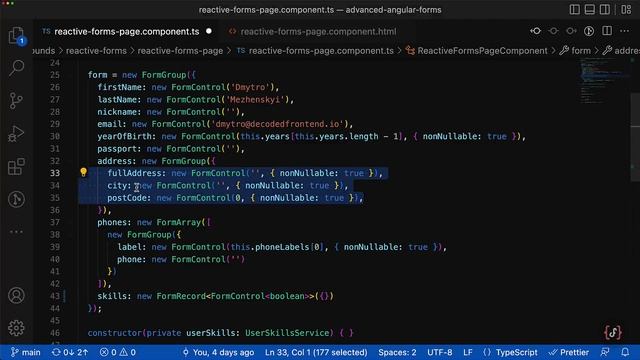This screenshot has height=360, width=640.
Task: Open the Manage gear icon
Action: pyautogui.click(x=16, y=328)
